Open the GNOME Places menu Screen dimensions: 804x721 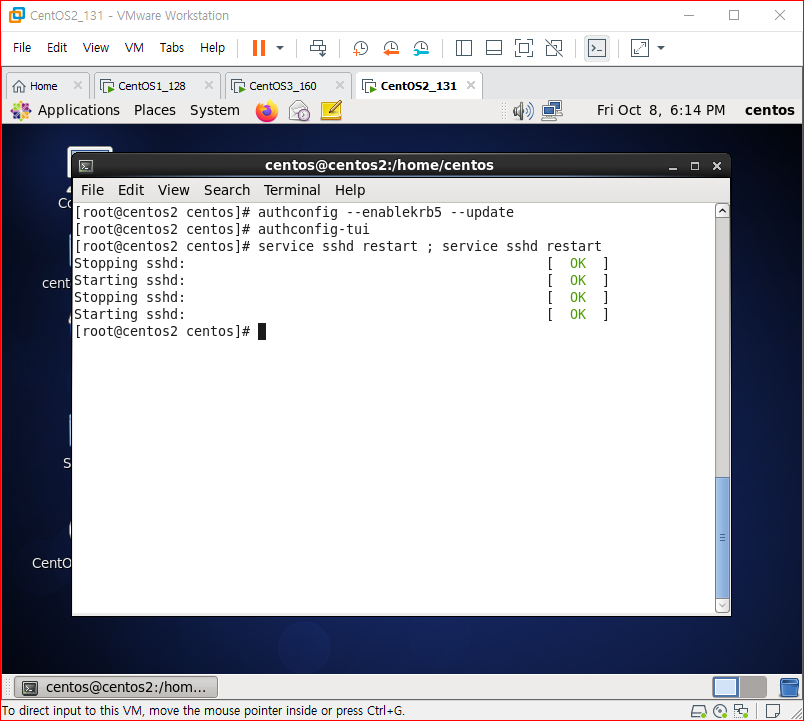click(x=155, y=110)
